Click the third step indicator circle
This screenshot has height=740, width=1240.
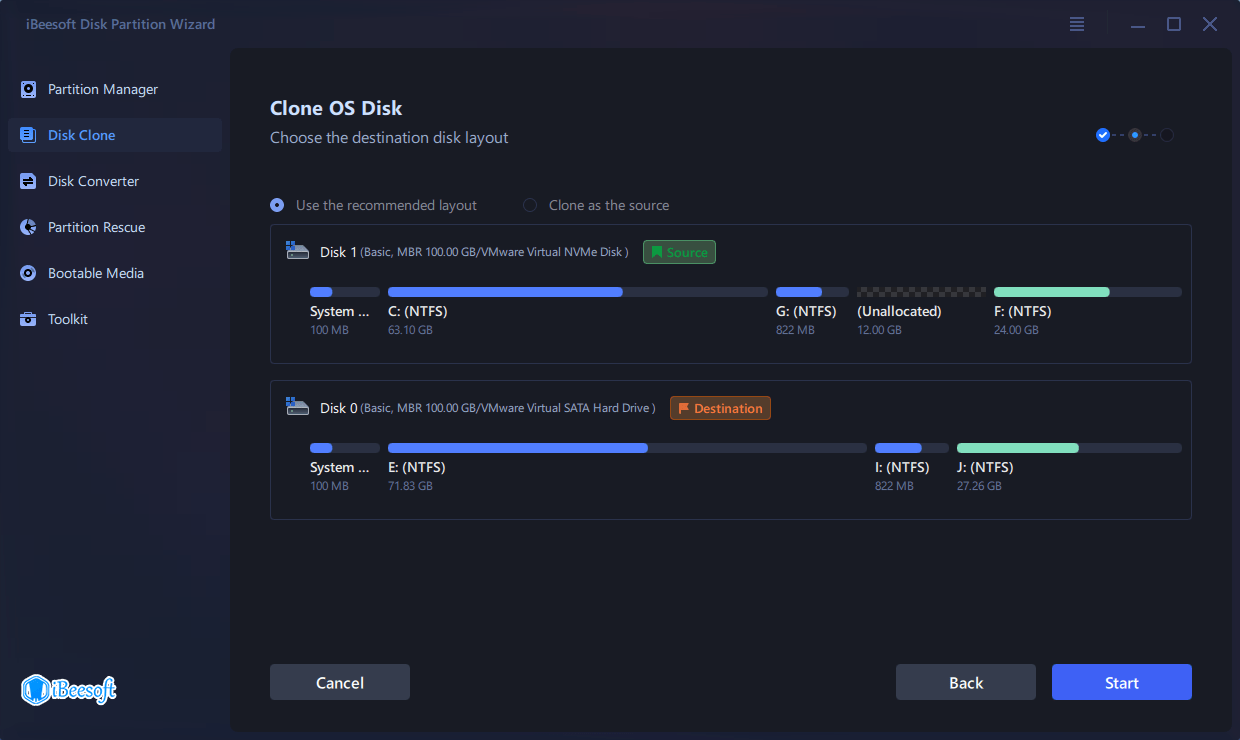[x=1167, y=135]
